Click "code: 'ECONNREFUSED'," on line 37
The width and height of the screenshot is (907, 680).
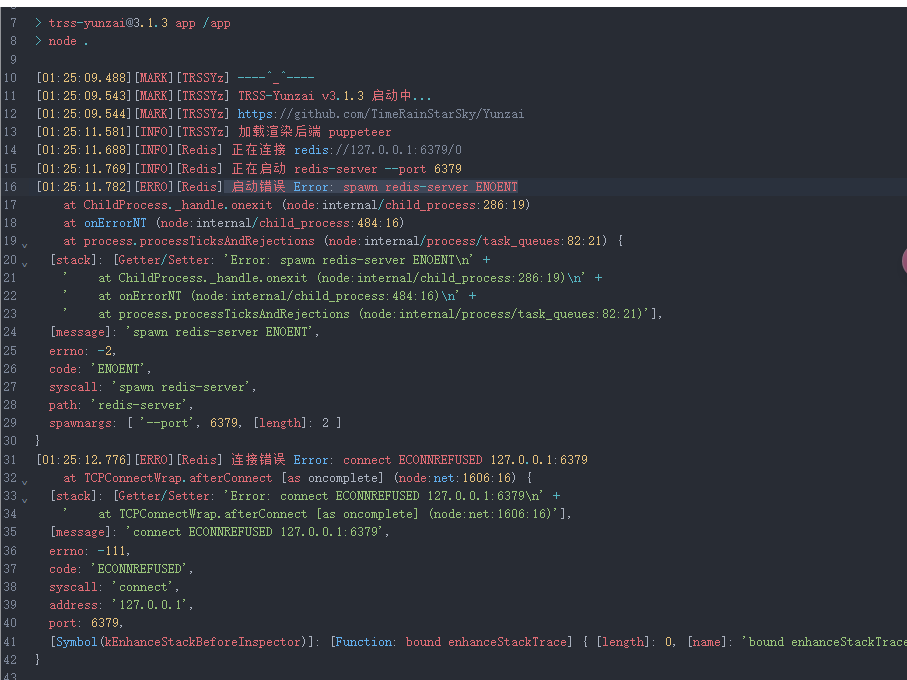click(121, 569)
